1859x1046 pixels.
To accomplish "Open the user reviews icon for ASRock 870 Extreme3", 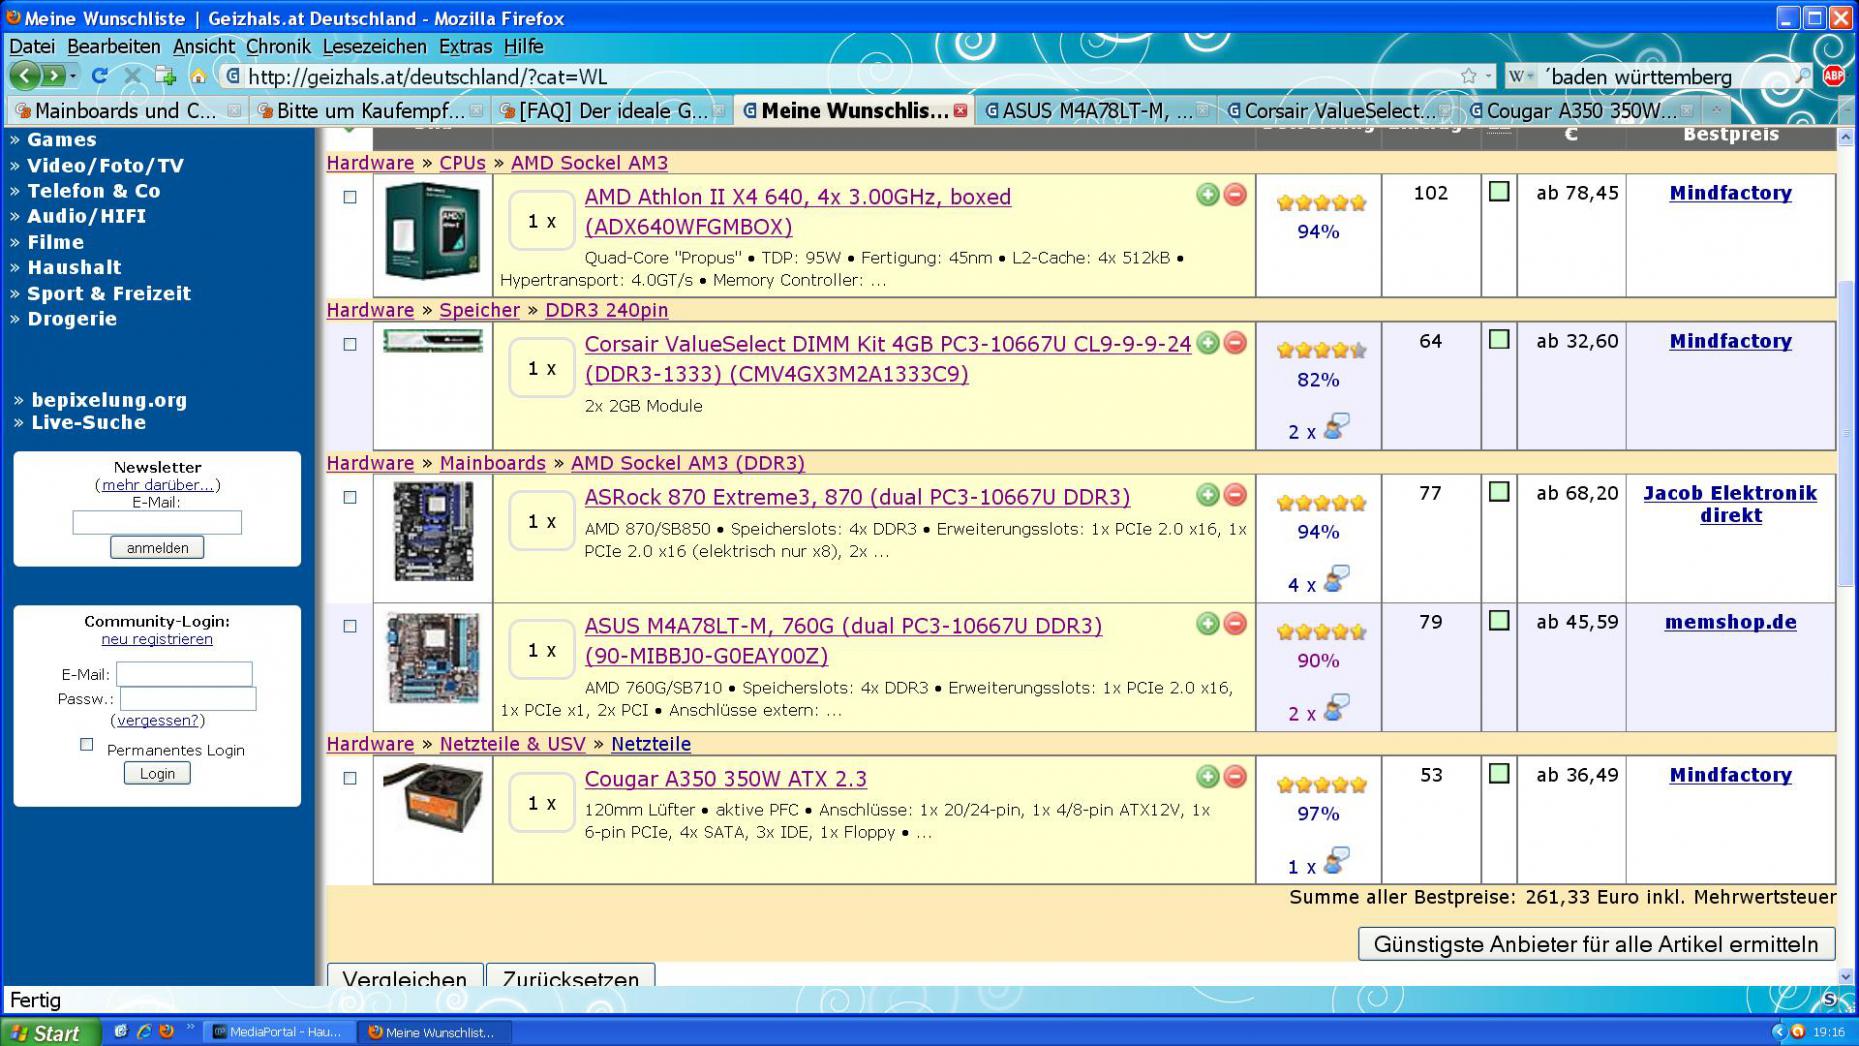I will [x=1336, y=581].
